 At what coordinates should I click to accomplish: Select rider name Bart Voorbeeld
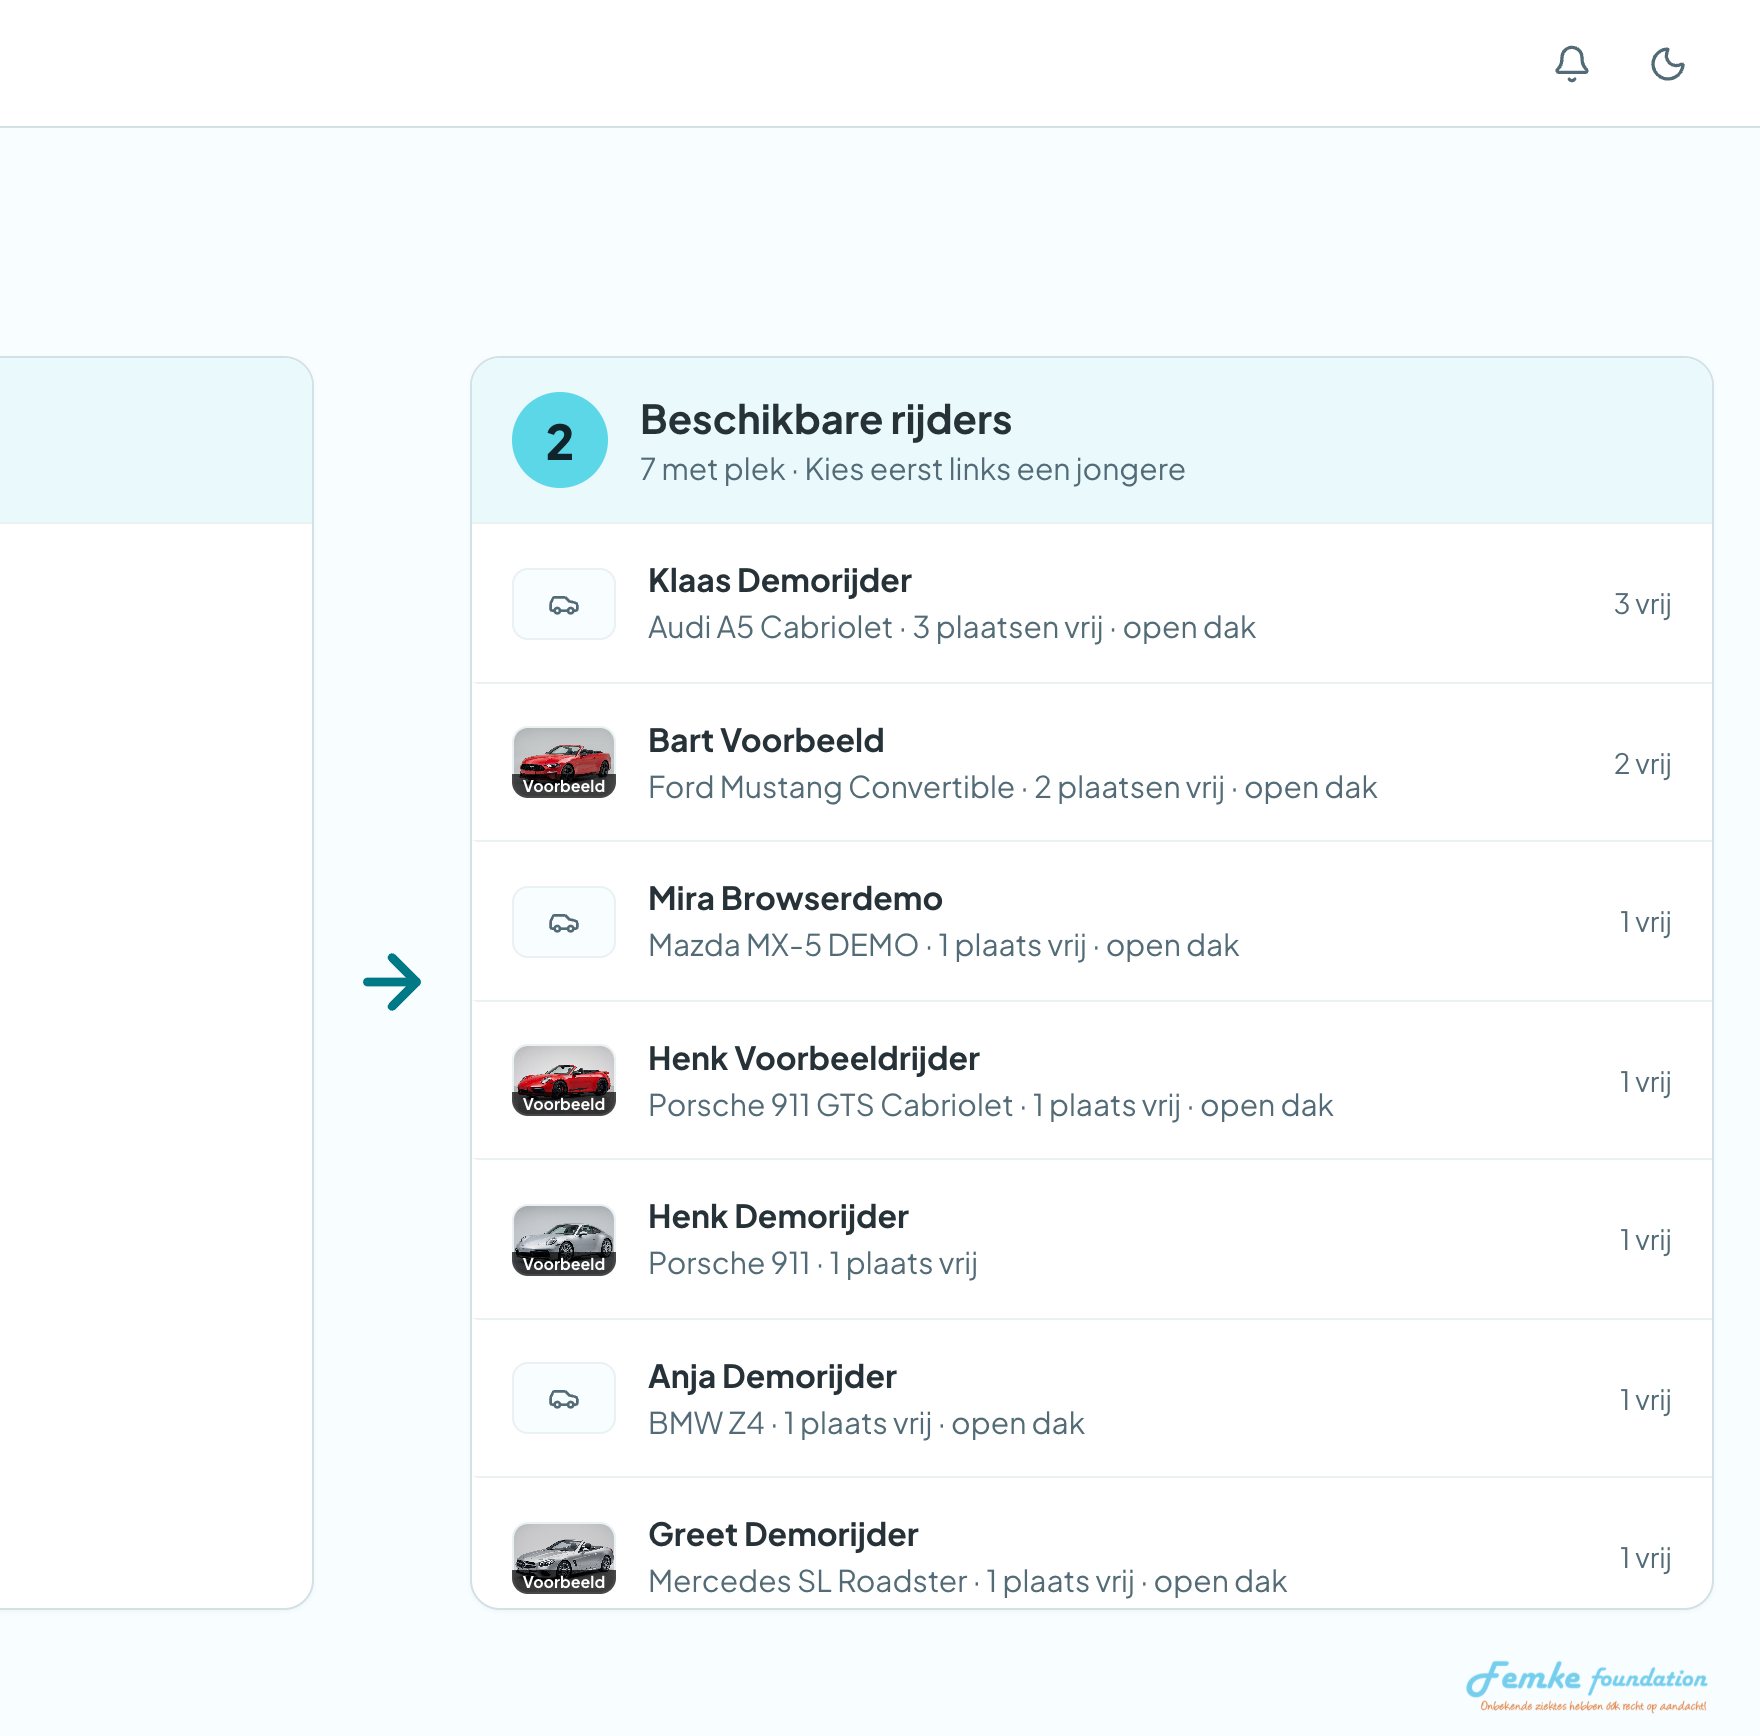766,740
